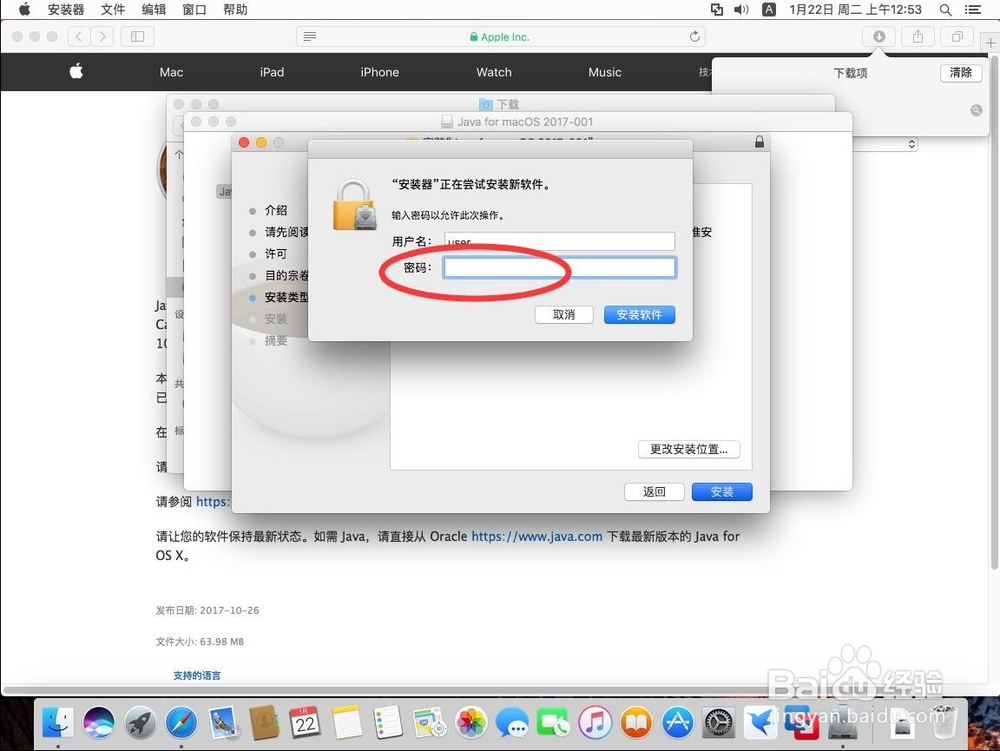1000x751 pixels.
Task: Open Launchpad from the Dock
Action: click(x=138, y=722)
